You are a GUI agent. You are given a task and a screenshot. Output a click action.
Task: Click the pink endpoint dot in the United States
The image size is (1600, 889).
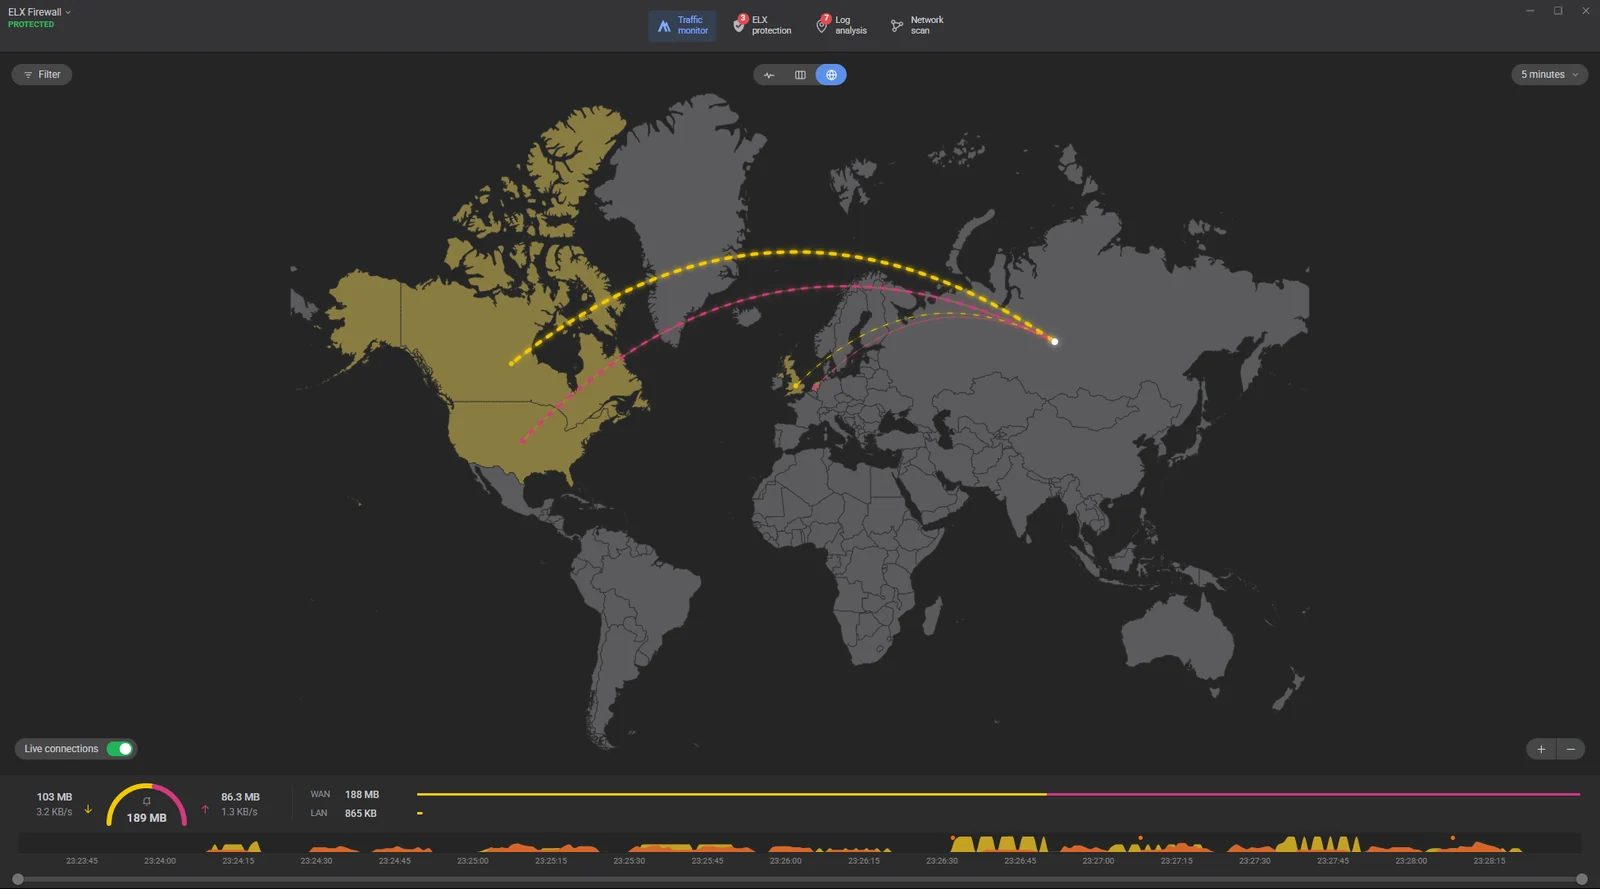[x=522, y=440]
